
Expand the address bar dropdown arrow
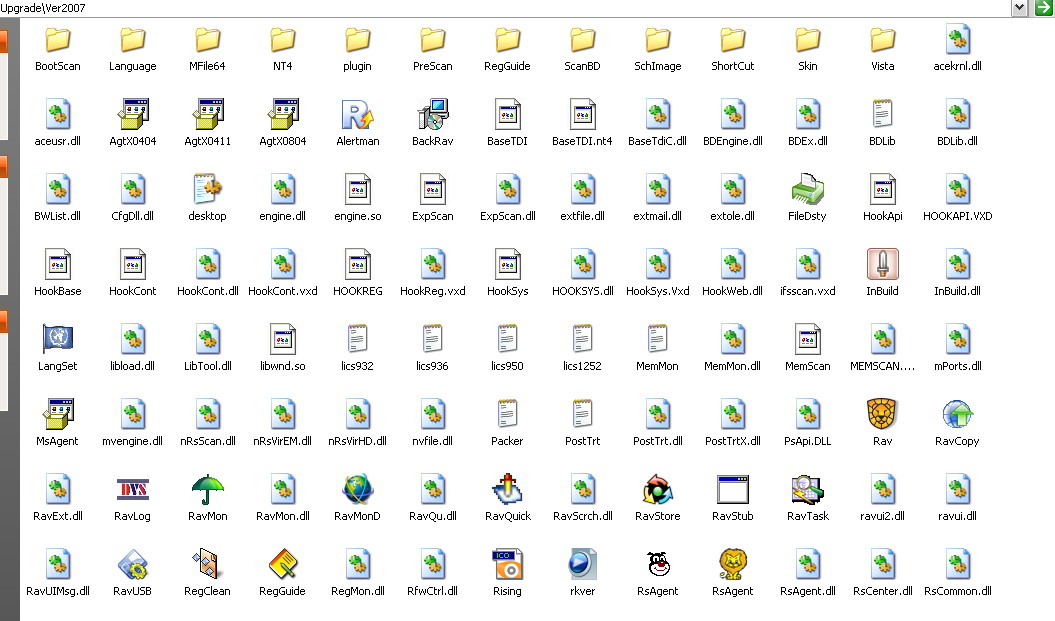pyautogui.click(x=1020, y=8)
